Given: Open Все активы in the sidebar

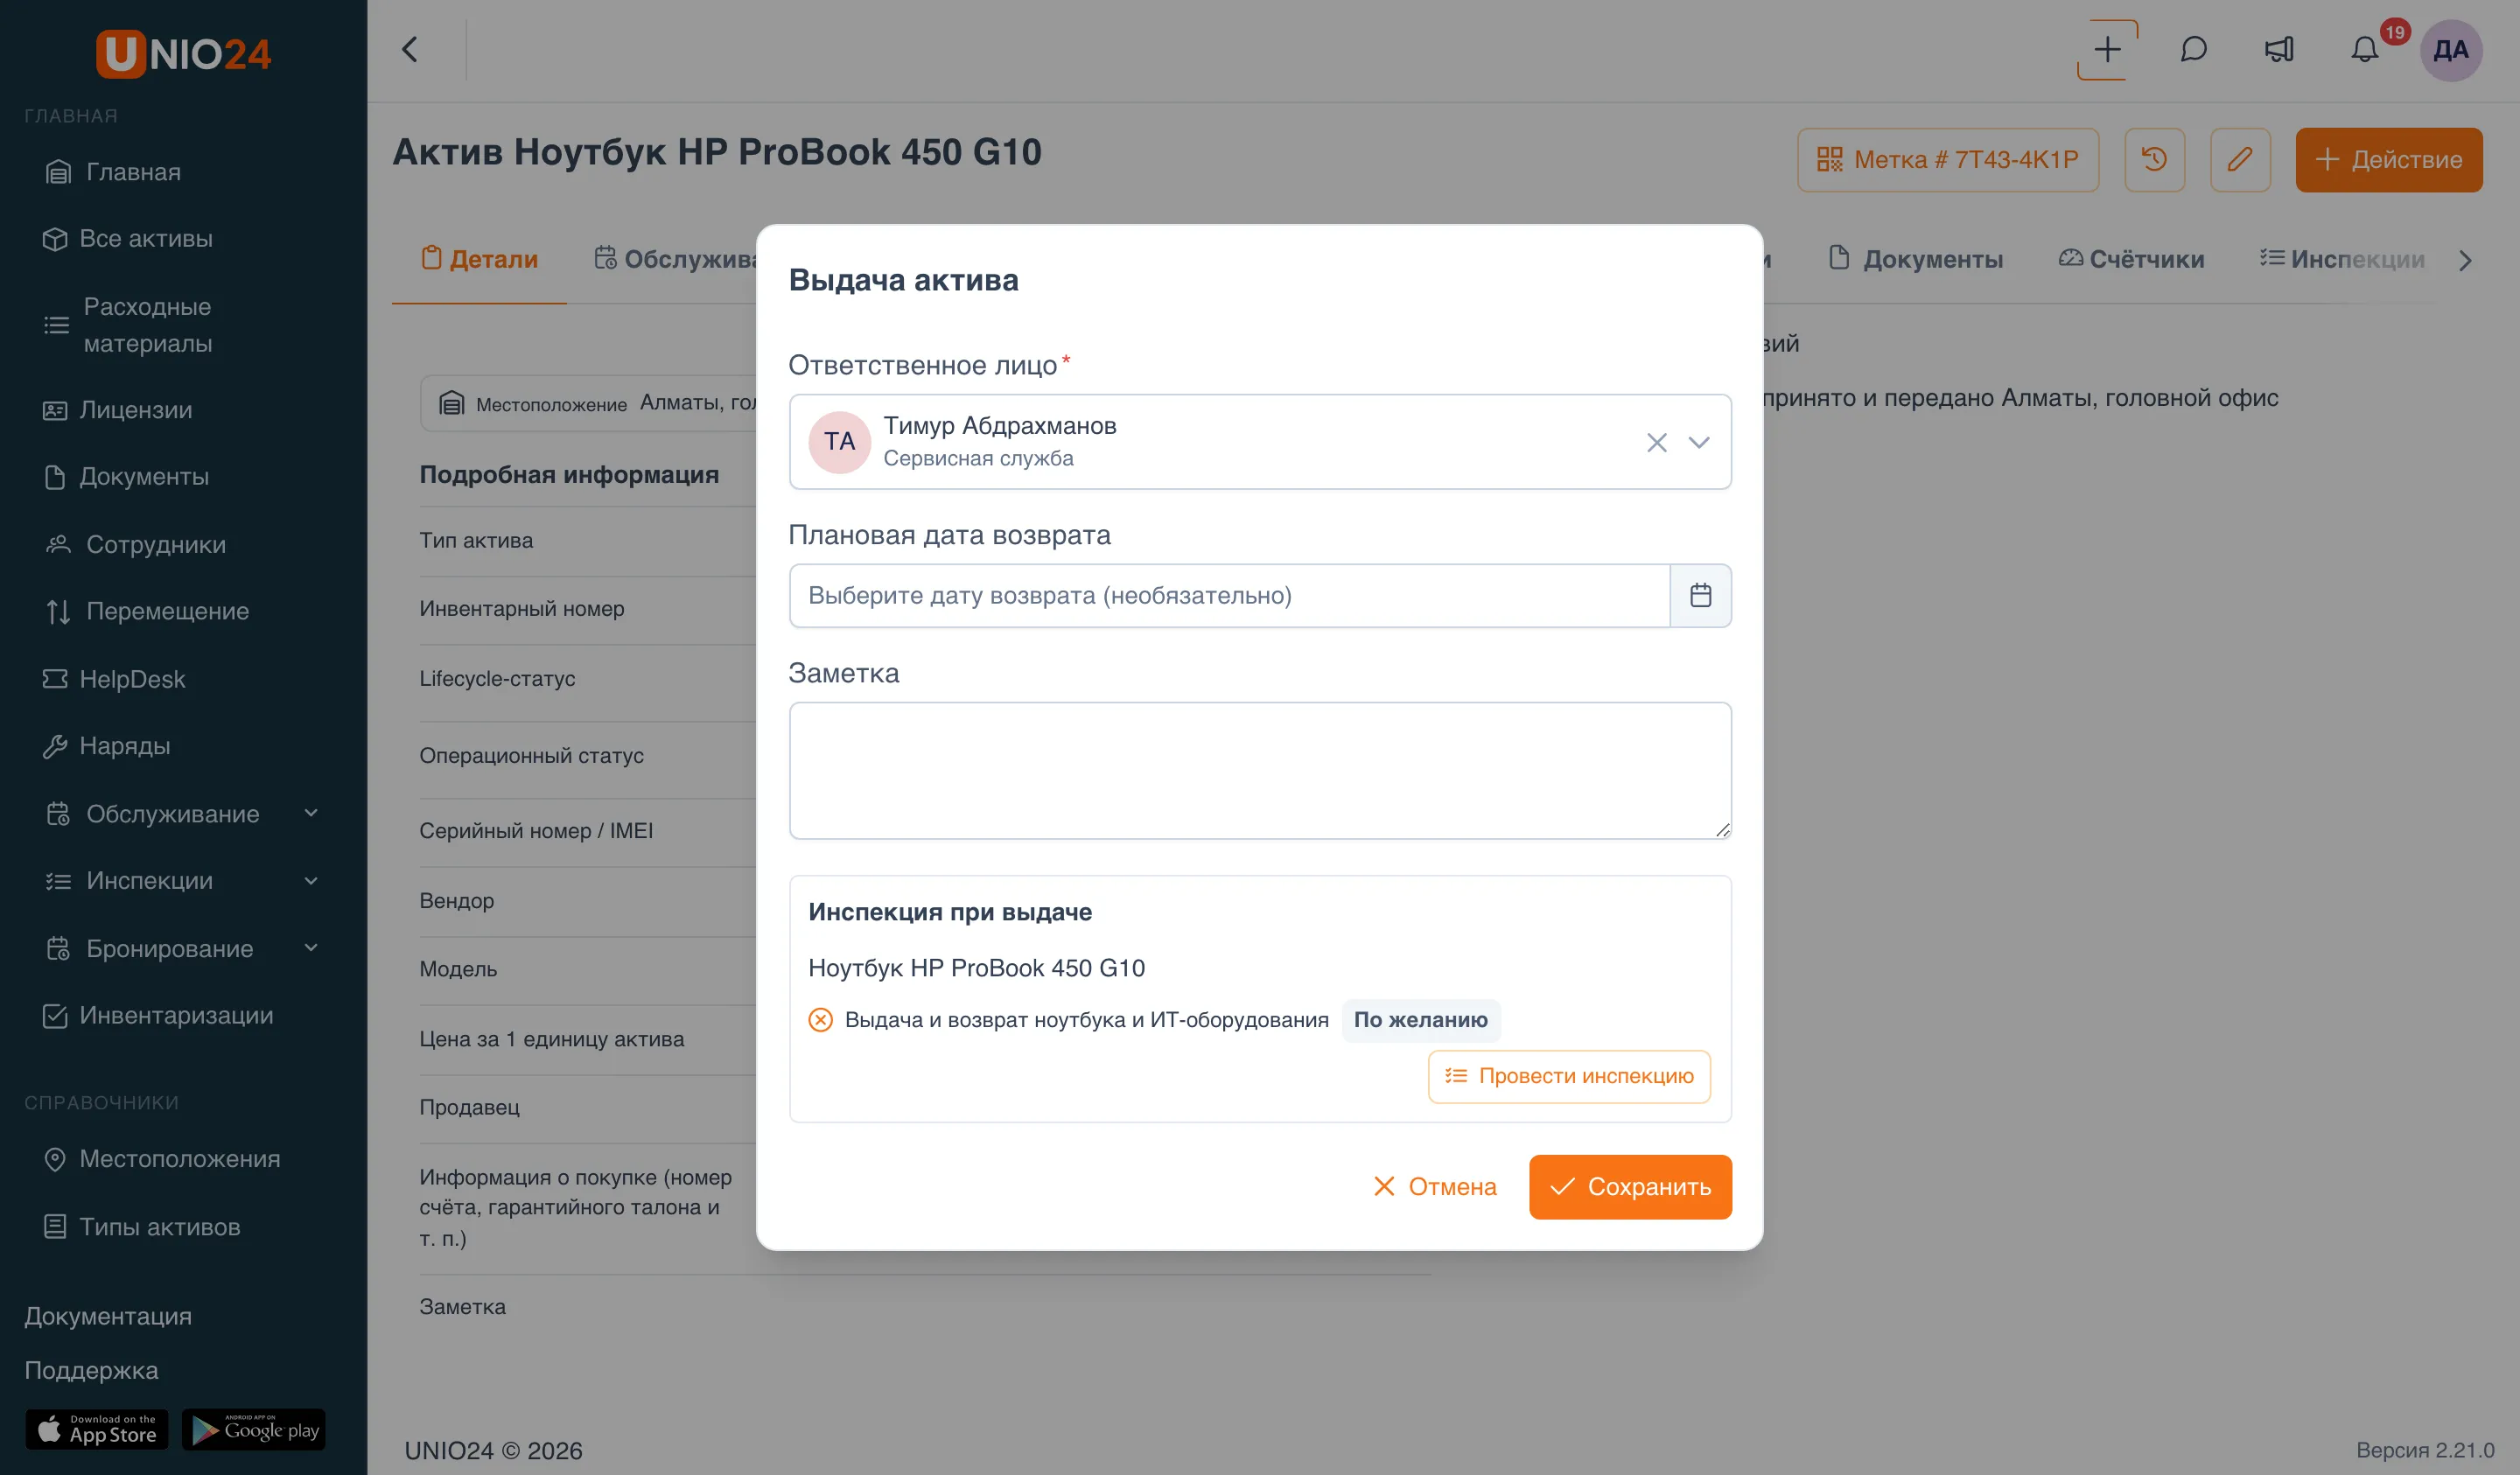Looking at the screenshot, I should [128, 239].
